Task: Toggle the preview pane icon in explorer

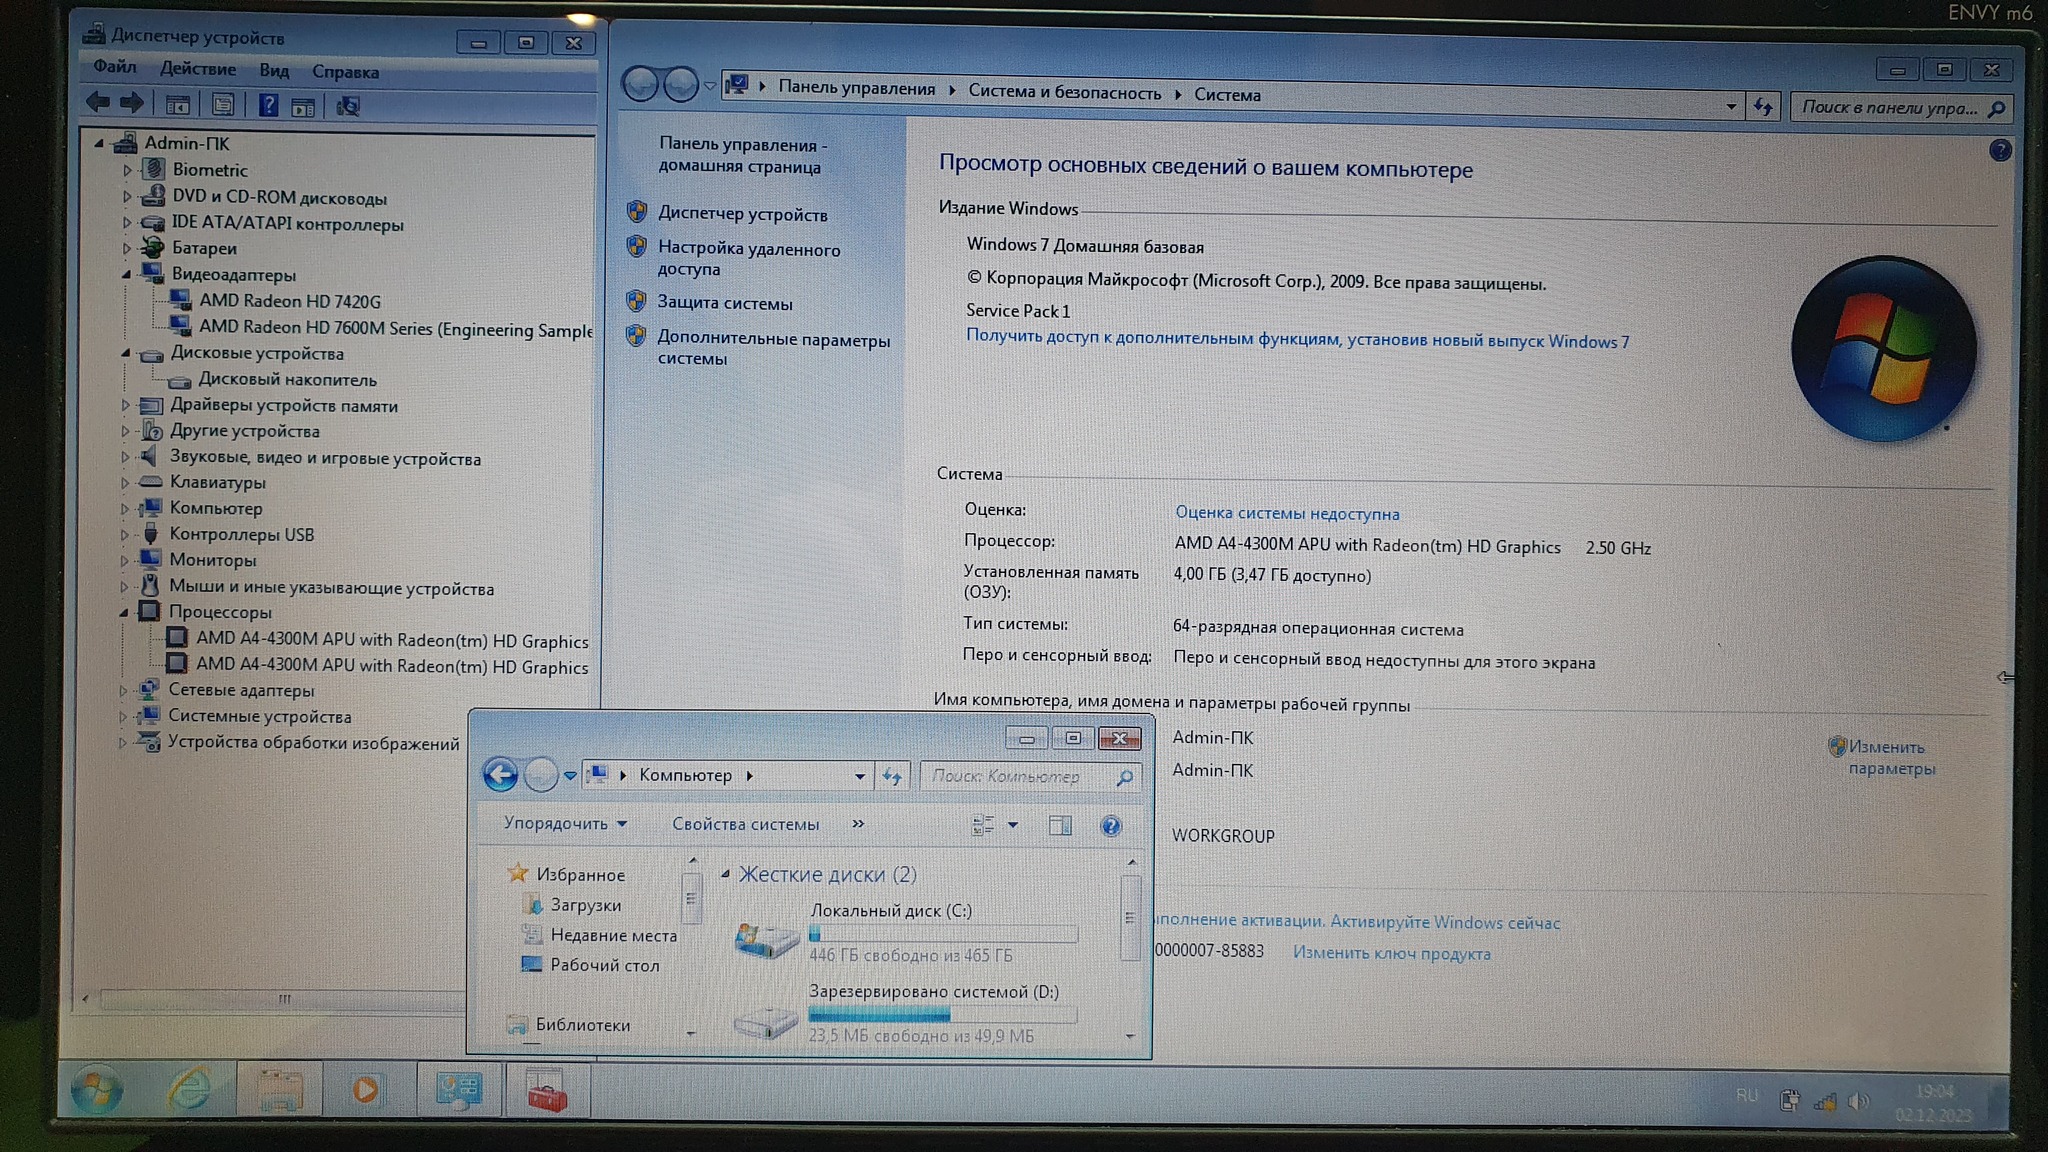Action: point(1060,826)
